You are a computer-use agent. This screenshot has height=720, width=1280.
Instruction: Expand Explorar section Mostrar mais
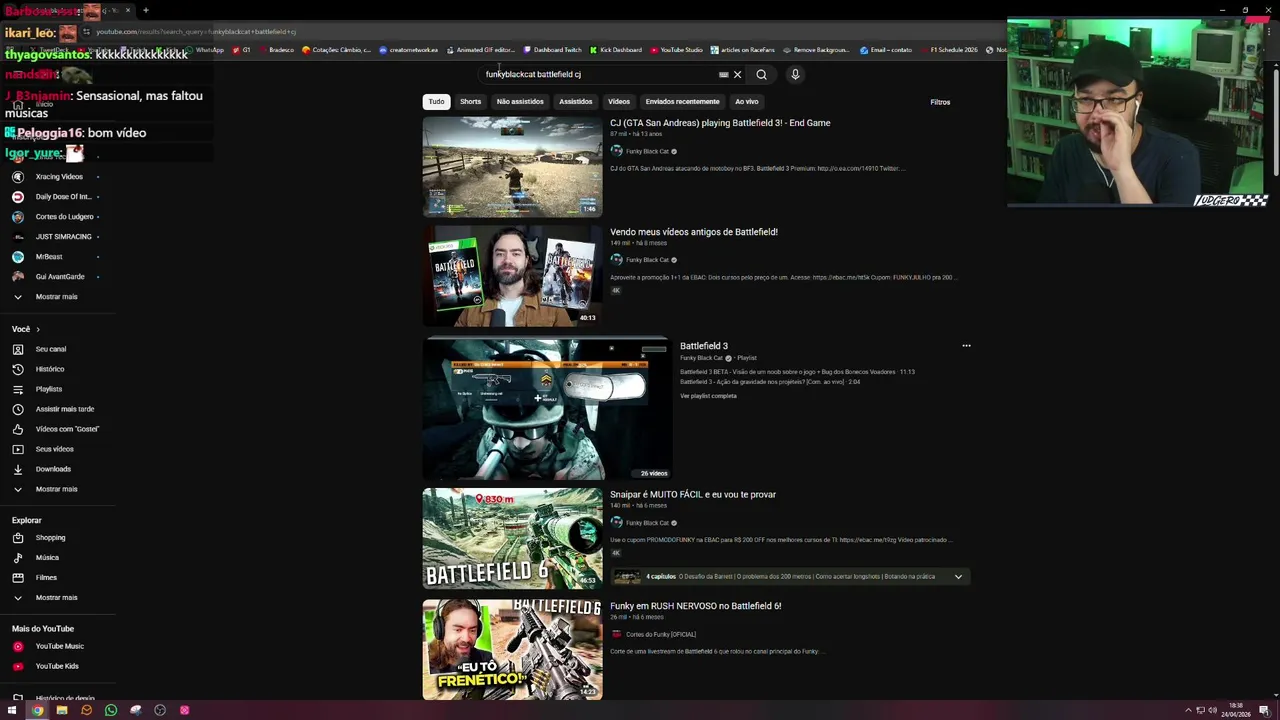56,597
